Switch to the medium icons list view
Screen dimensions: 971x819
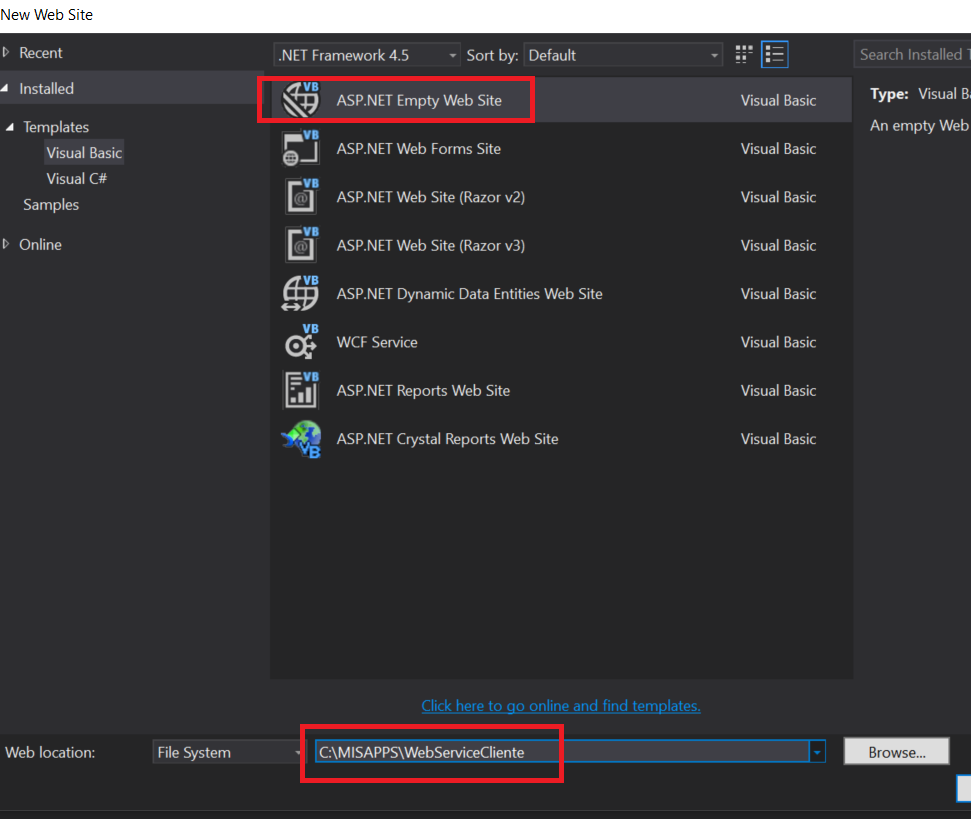click(775, 54)
